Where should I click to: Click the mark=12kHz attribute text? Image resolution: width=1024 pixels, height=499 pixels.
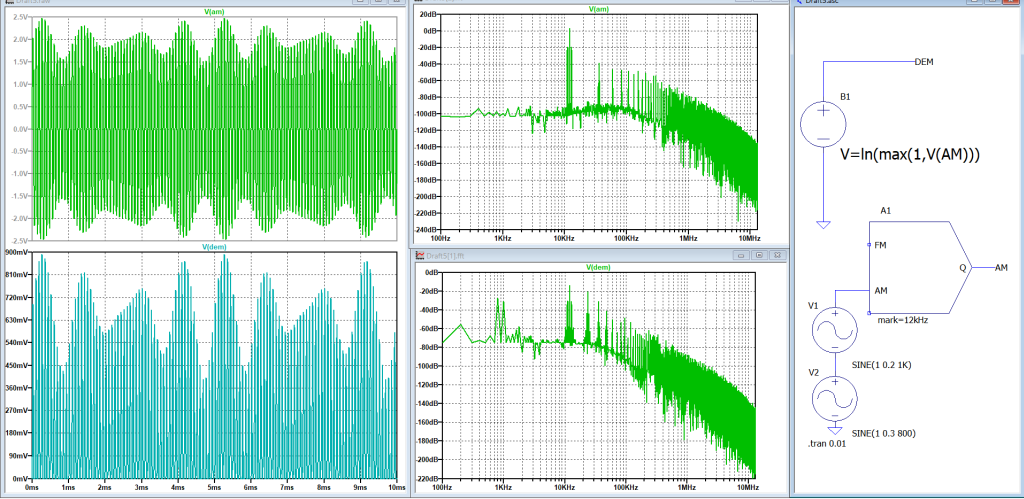tap(904, 320)
